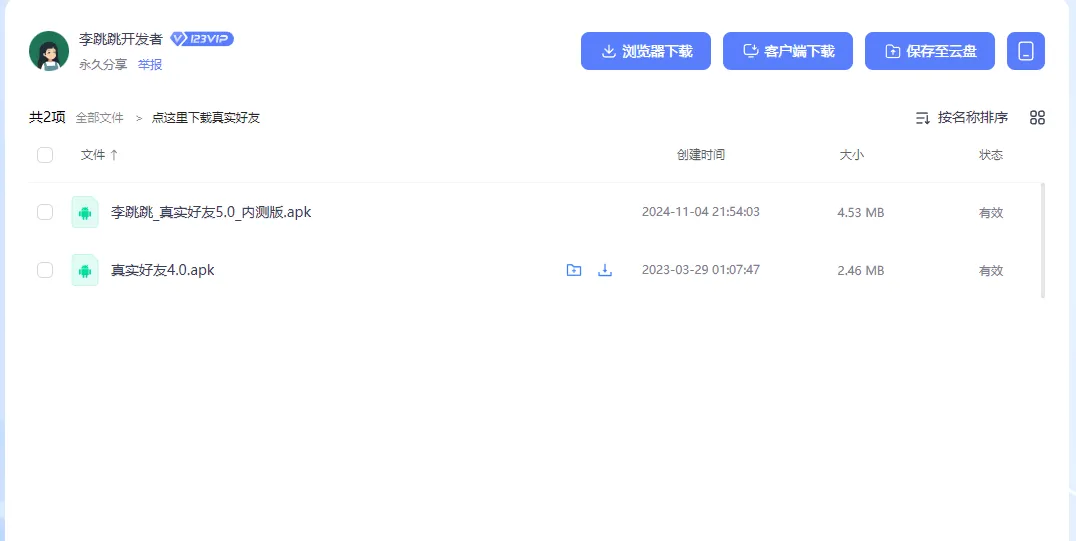Viewport: 1076px width, 541px height.
Task: Save 真实好友4.0.apk to cloud via folder icon
Action: tap(574, 270)
